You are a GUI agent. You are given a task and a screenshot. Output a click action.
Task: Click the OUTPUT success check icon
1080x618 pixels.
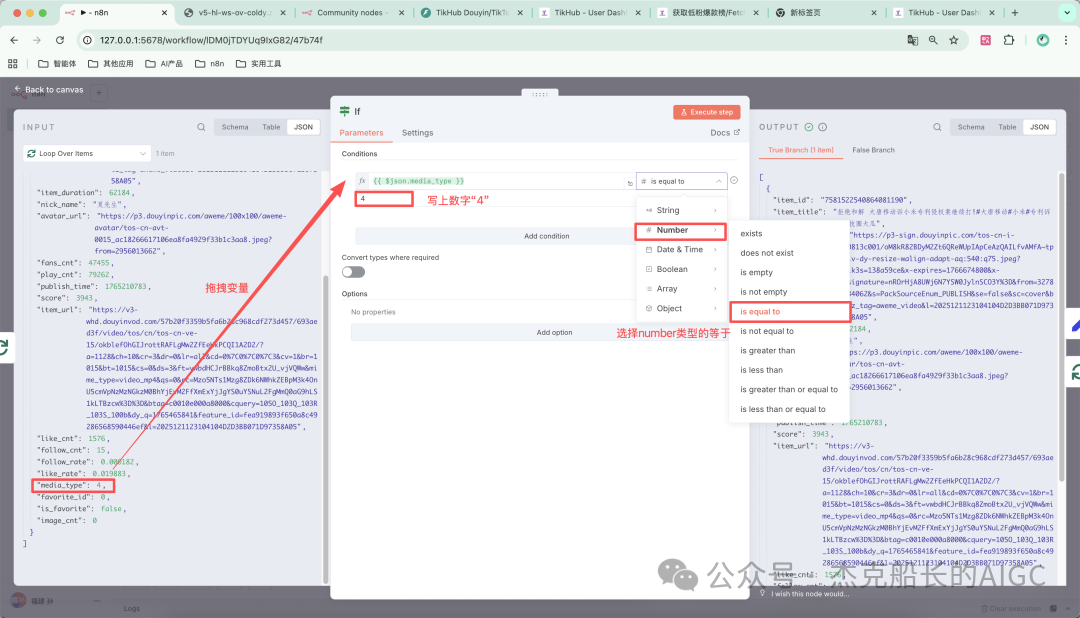click(809, 127)
